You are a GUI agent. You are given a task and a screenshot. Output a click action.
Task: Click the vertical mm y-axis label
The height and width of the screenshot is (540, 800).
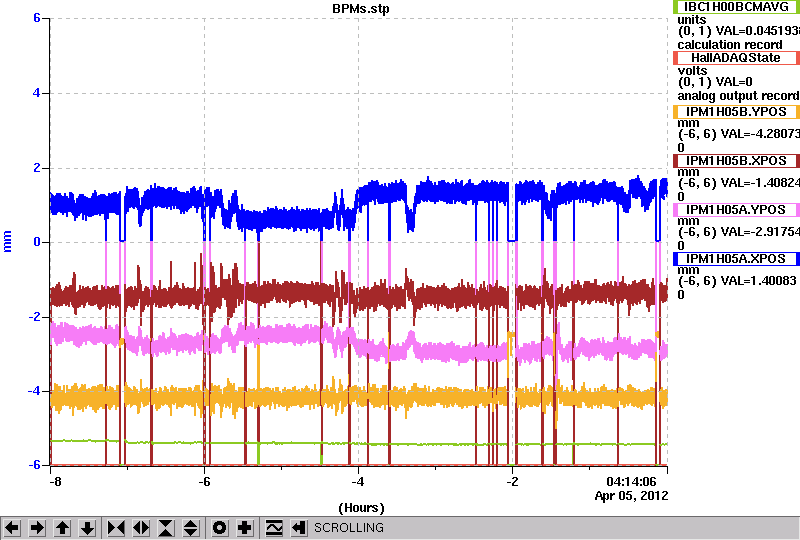coord(7,242)
